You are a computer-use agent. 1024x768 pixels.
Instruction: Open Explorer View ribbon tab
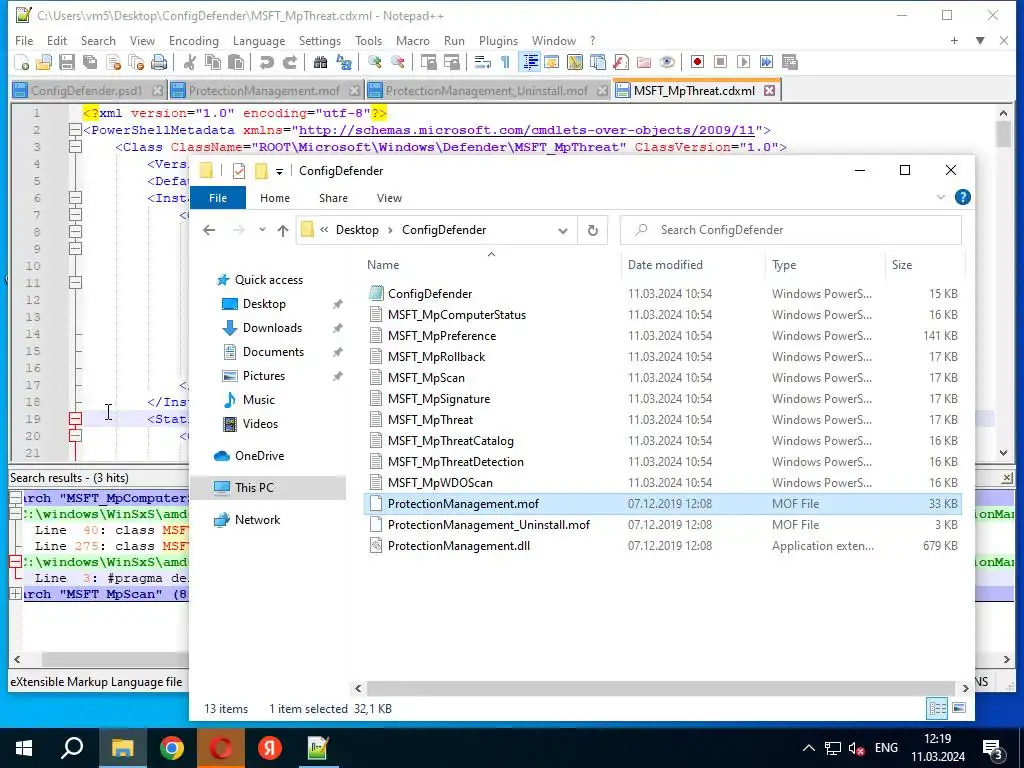point(389,198)
